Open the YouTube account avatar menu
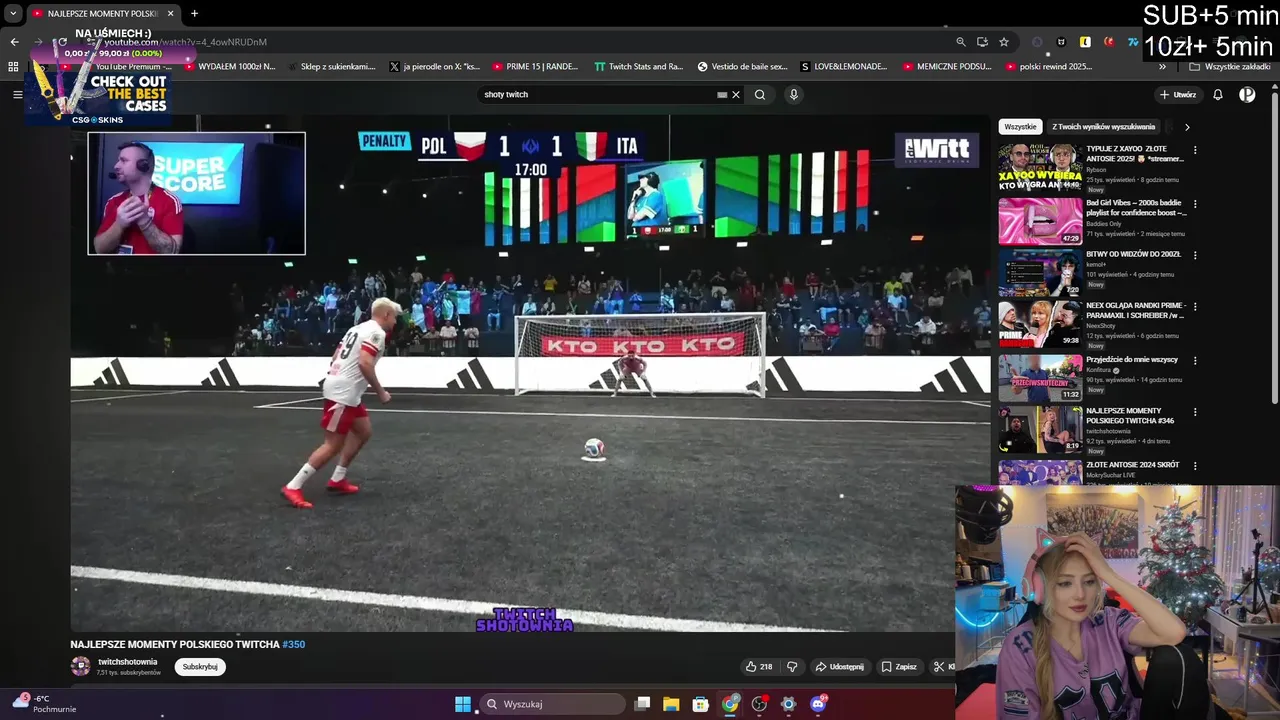This screenshot has height=720, width=1280. [x=1247, y=95]
